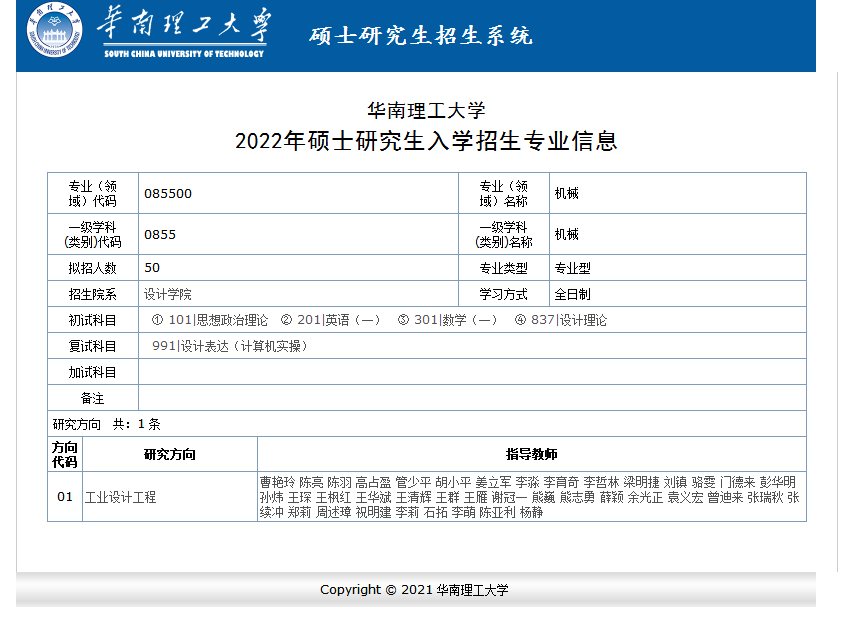The height and width of the screenshot is (626, 852).
Task: Click advisor name 杨静 at list end
Action: pyautogui.click(x=531, y=512)
